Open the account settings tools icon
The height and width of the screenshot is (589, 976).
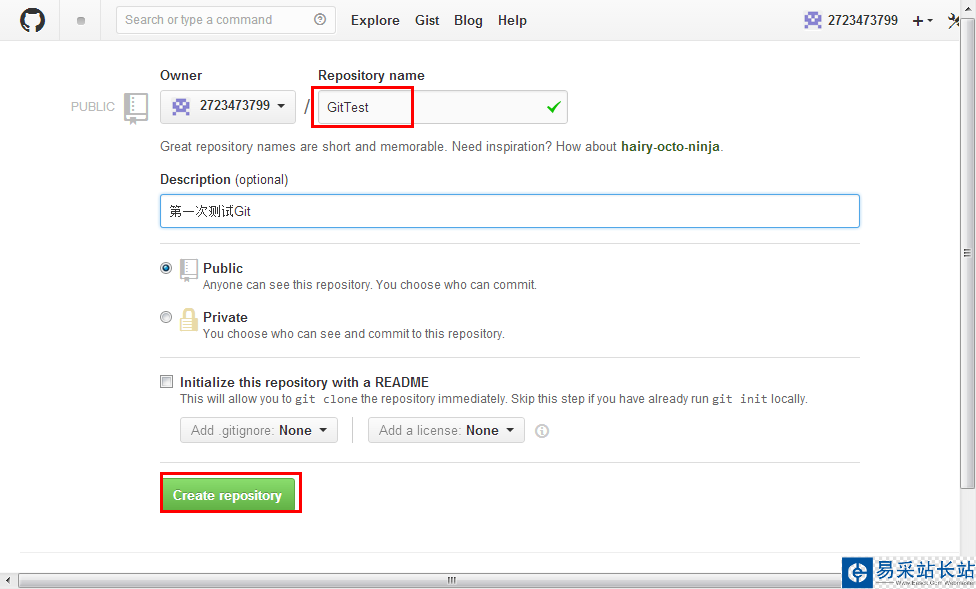tap(953, 21)
